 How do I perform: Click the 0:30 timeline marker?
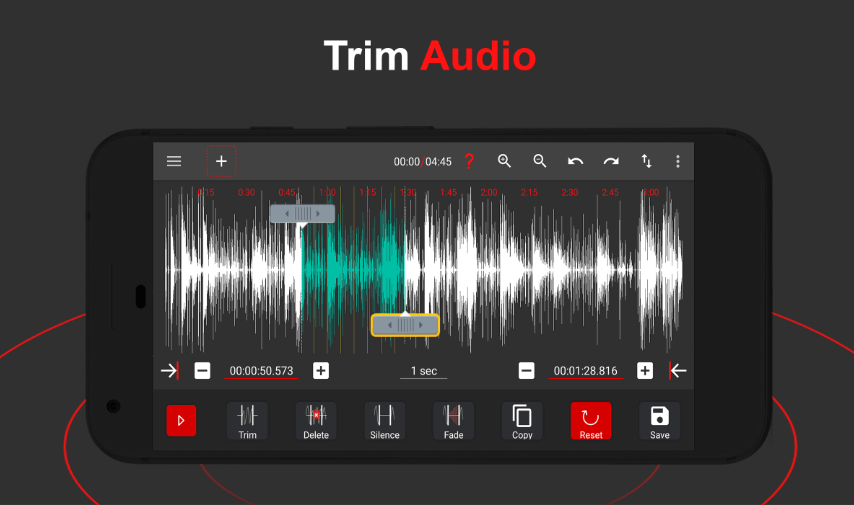[246, 192]
